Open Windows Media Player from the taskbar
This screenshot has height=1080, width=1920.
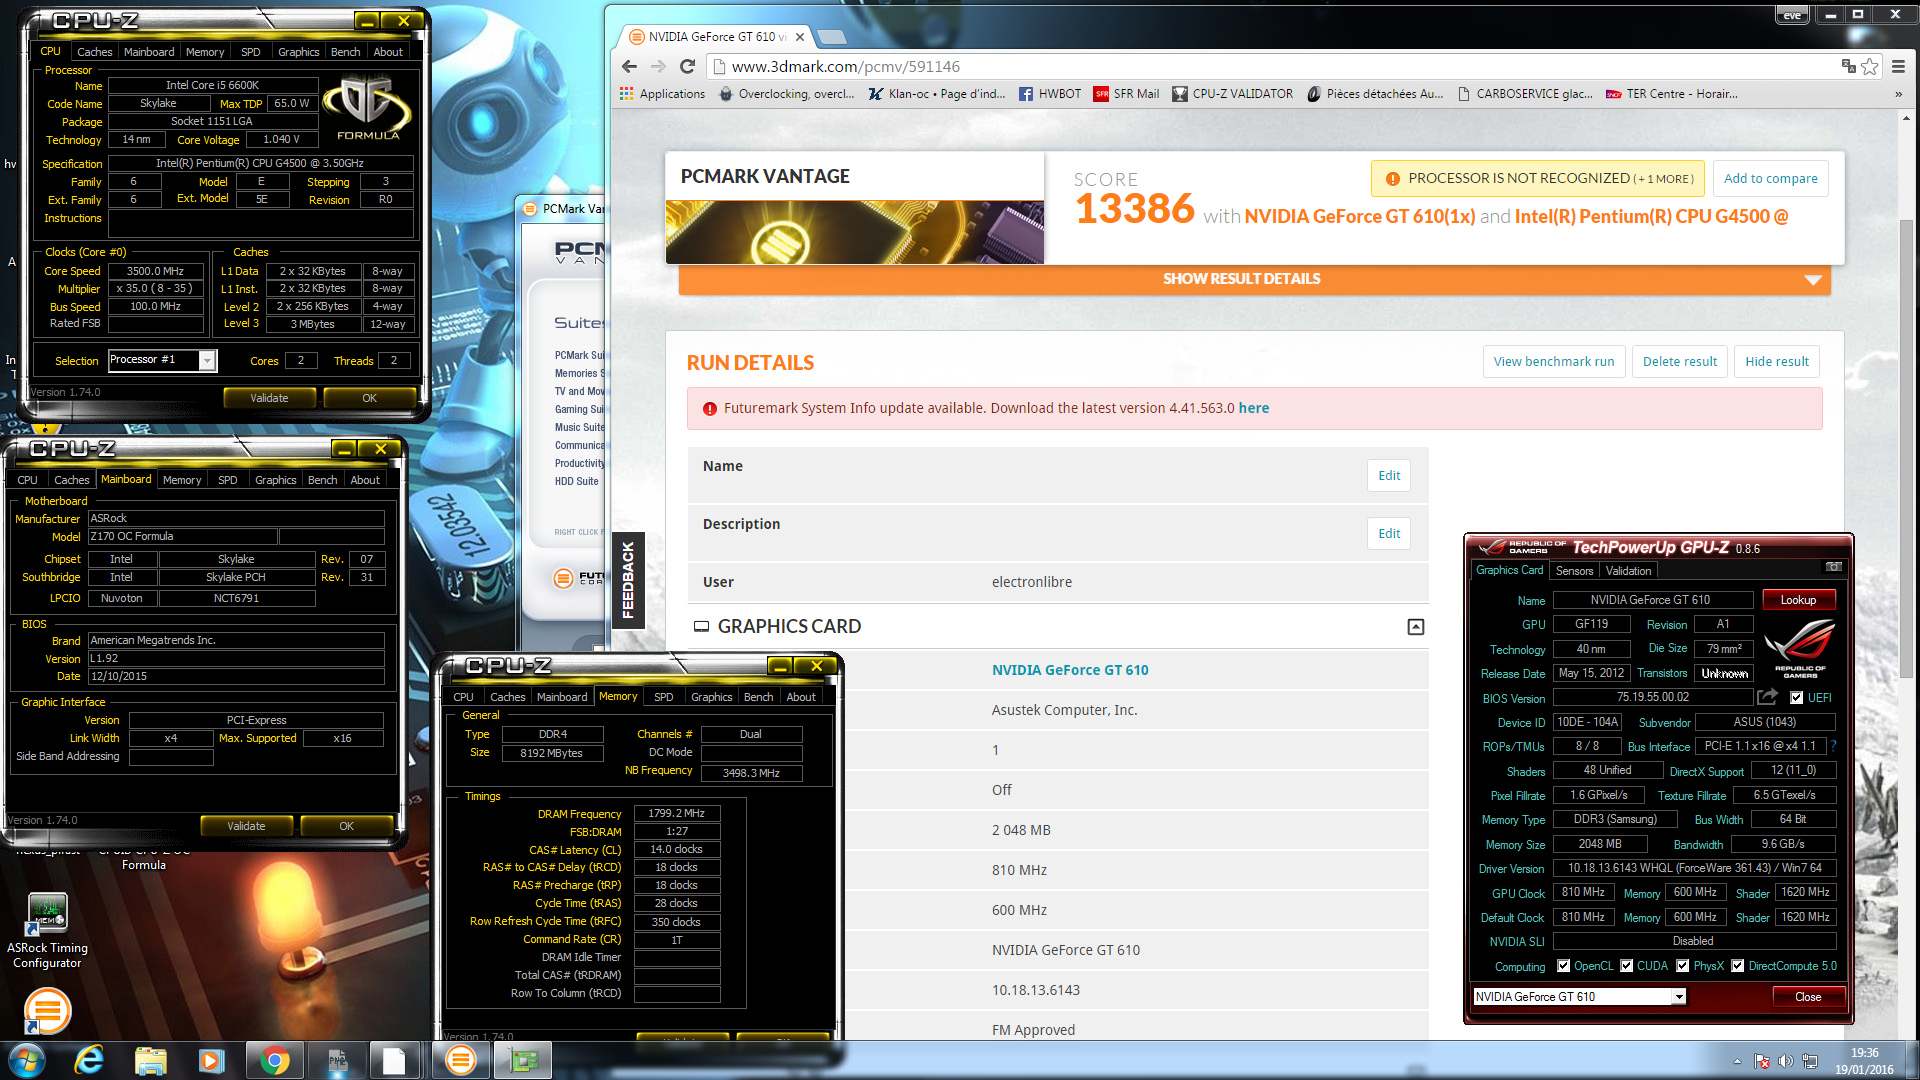click(211, 1060)
